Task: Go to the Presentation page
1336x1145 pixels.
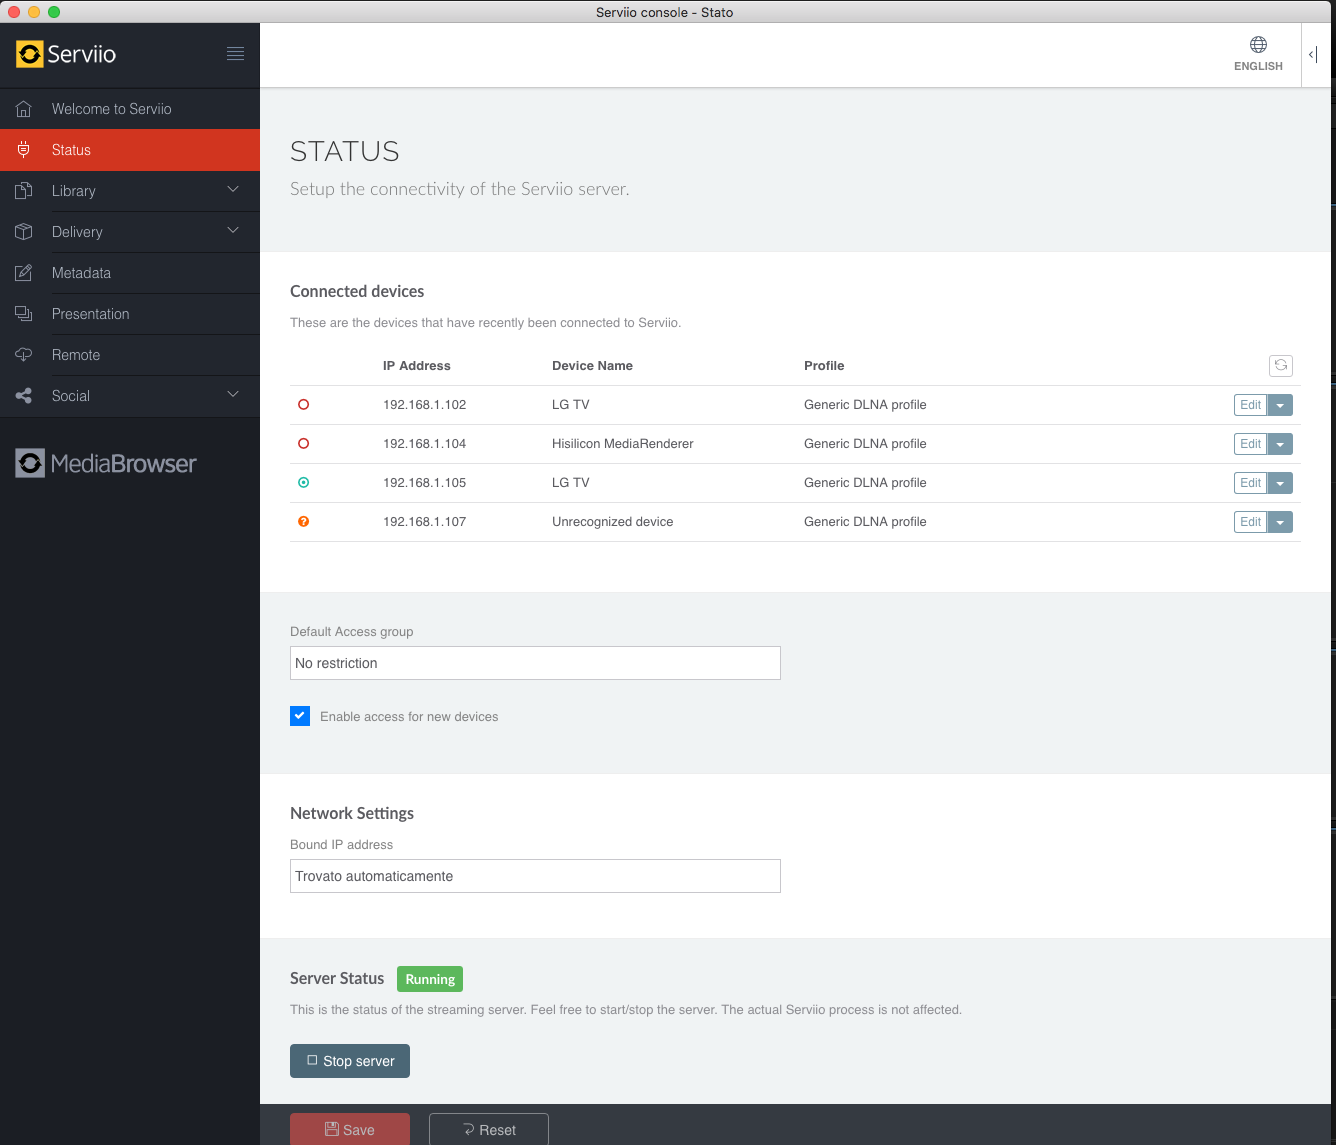Action: point(90,314)
